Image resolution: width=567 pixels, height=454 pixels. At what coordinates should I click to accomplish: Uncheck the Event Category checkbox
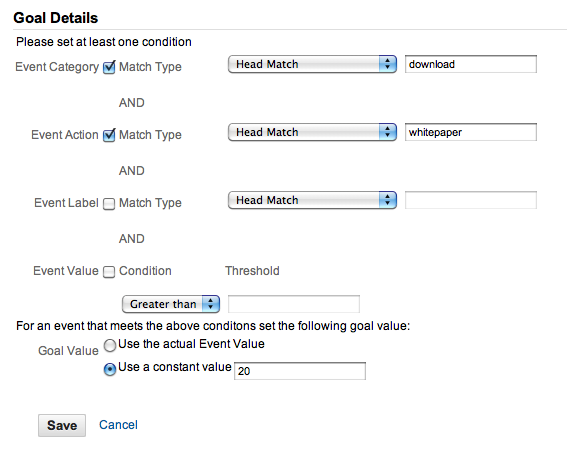(x=109, y=67)
